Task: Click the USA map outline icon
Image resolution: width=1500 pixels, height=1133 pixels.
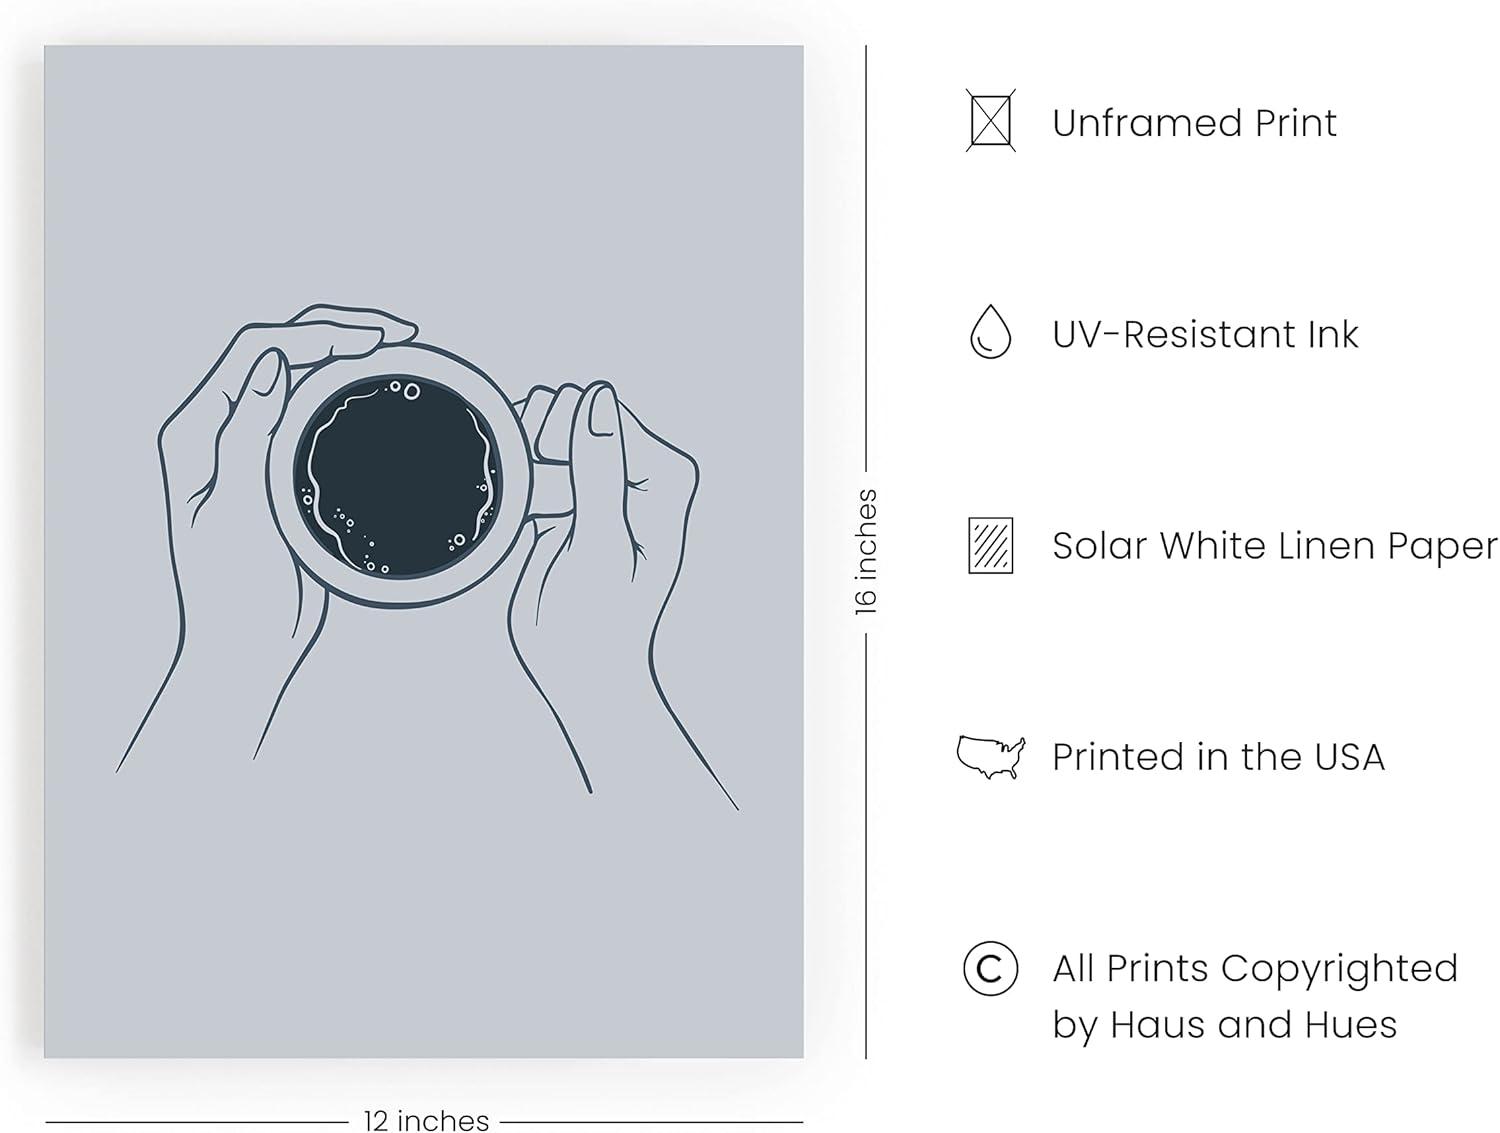Action: (x=990, y=757)
